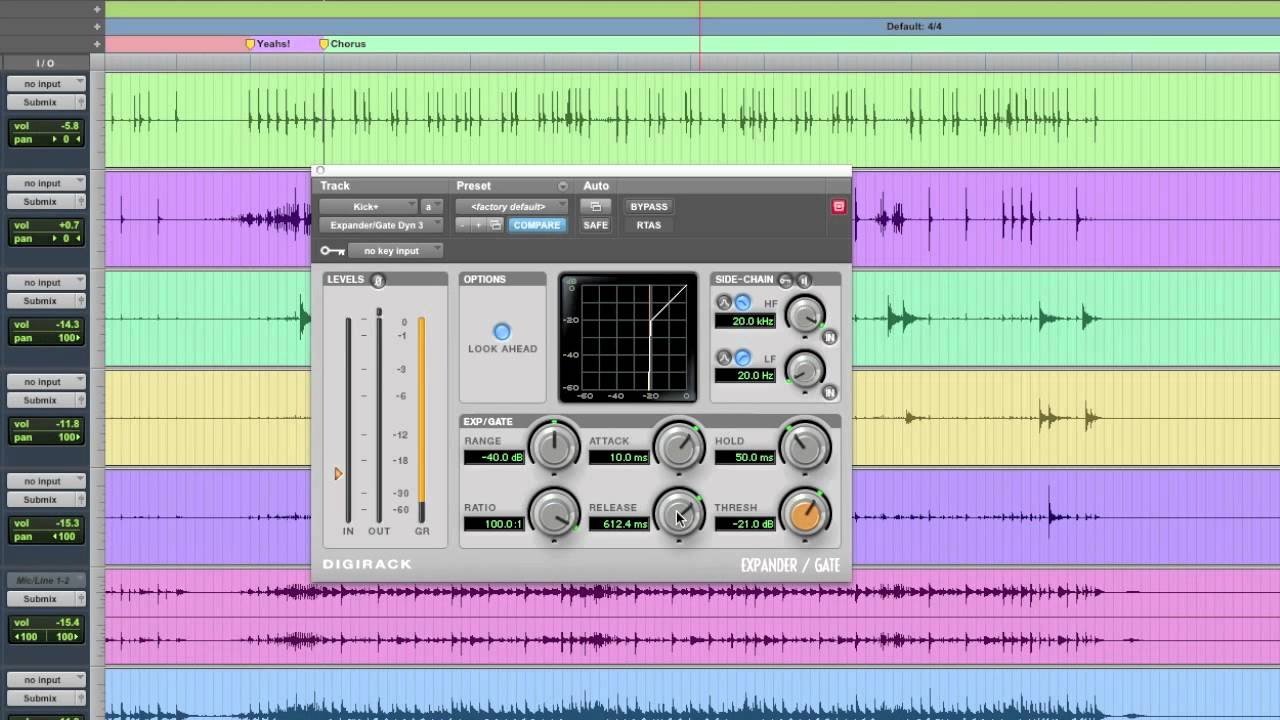Image resolution: width=1280 pixels, height=720 pixels.
Task: Click the RANGE value field -40.0 dB
Action: pos(494,457)
